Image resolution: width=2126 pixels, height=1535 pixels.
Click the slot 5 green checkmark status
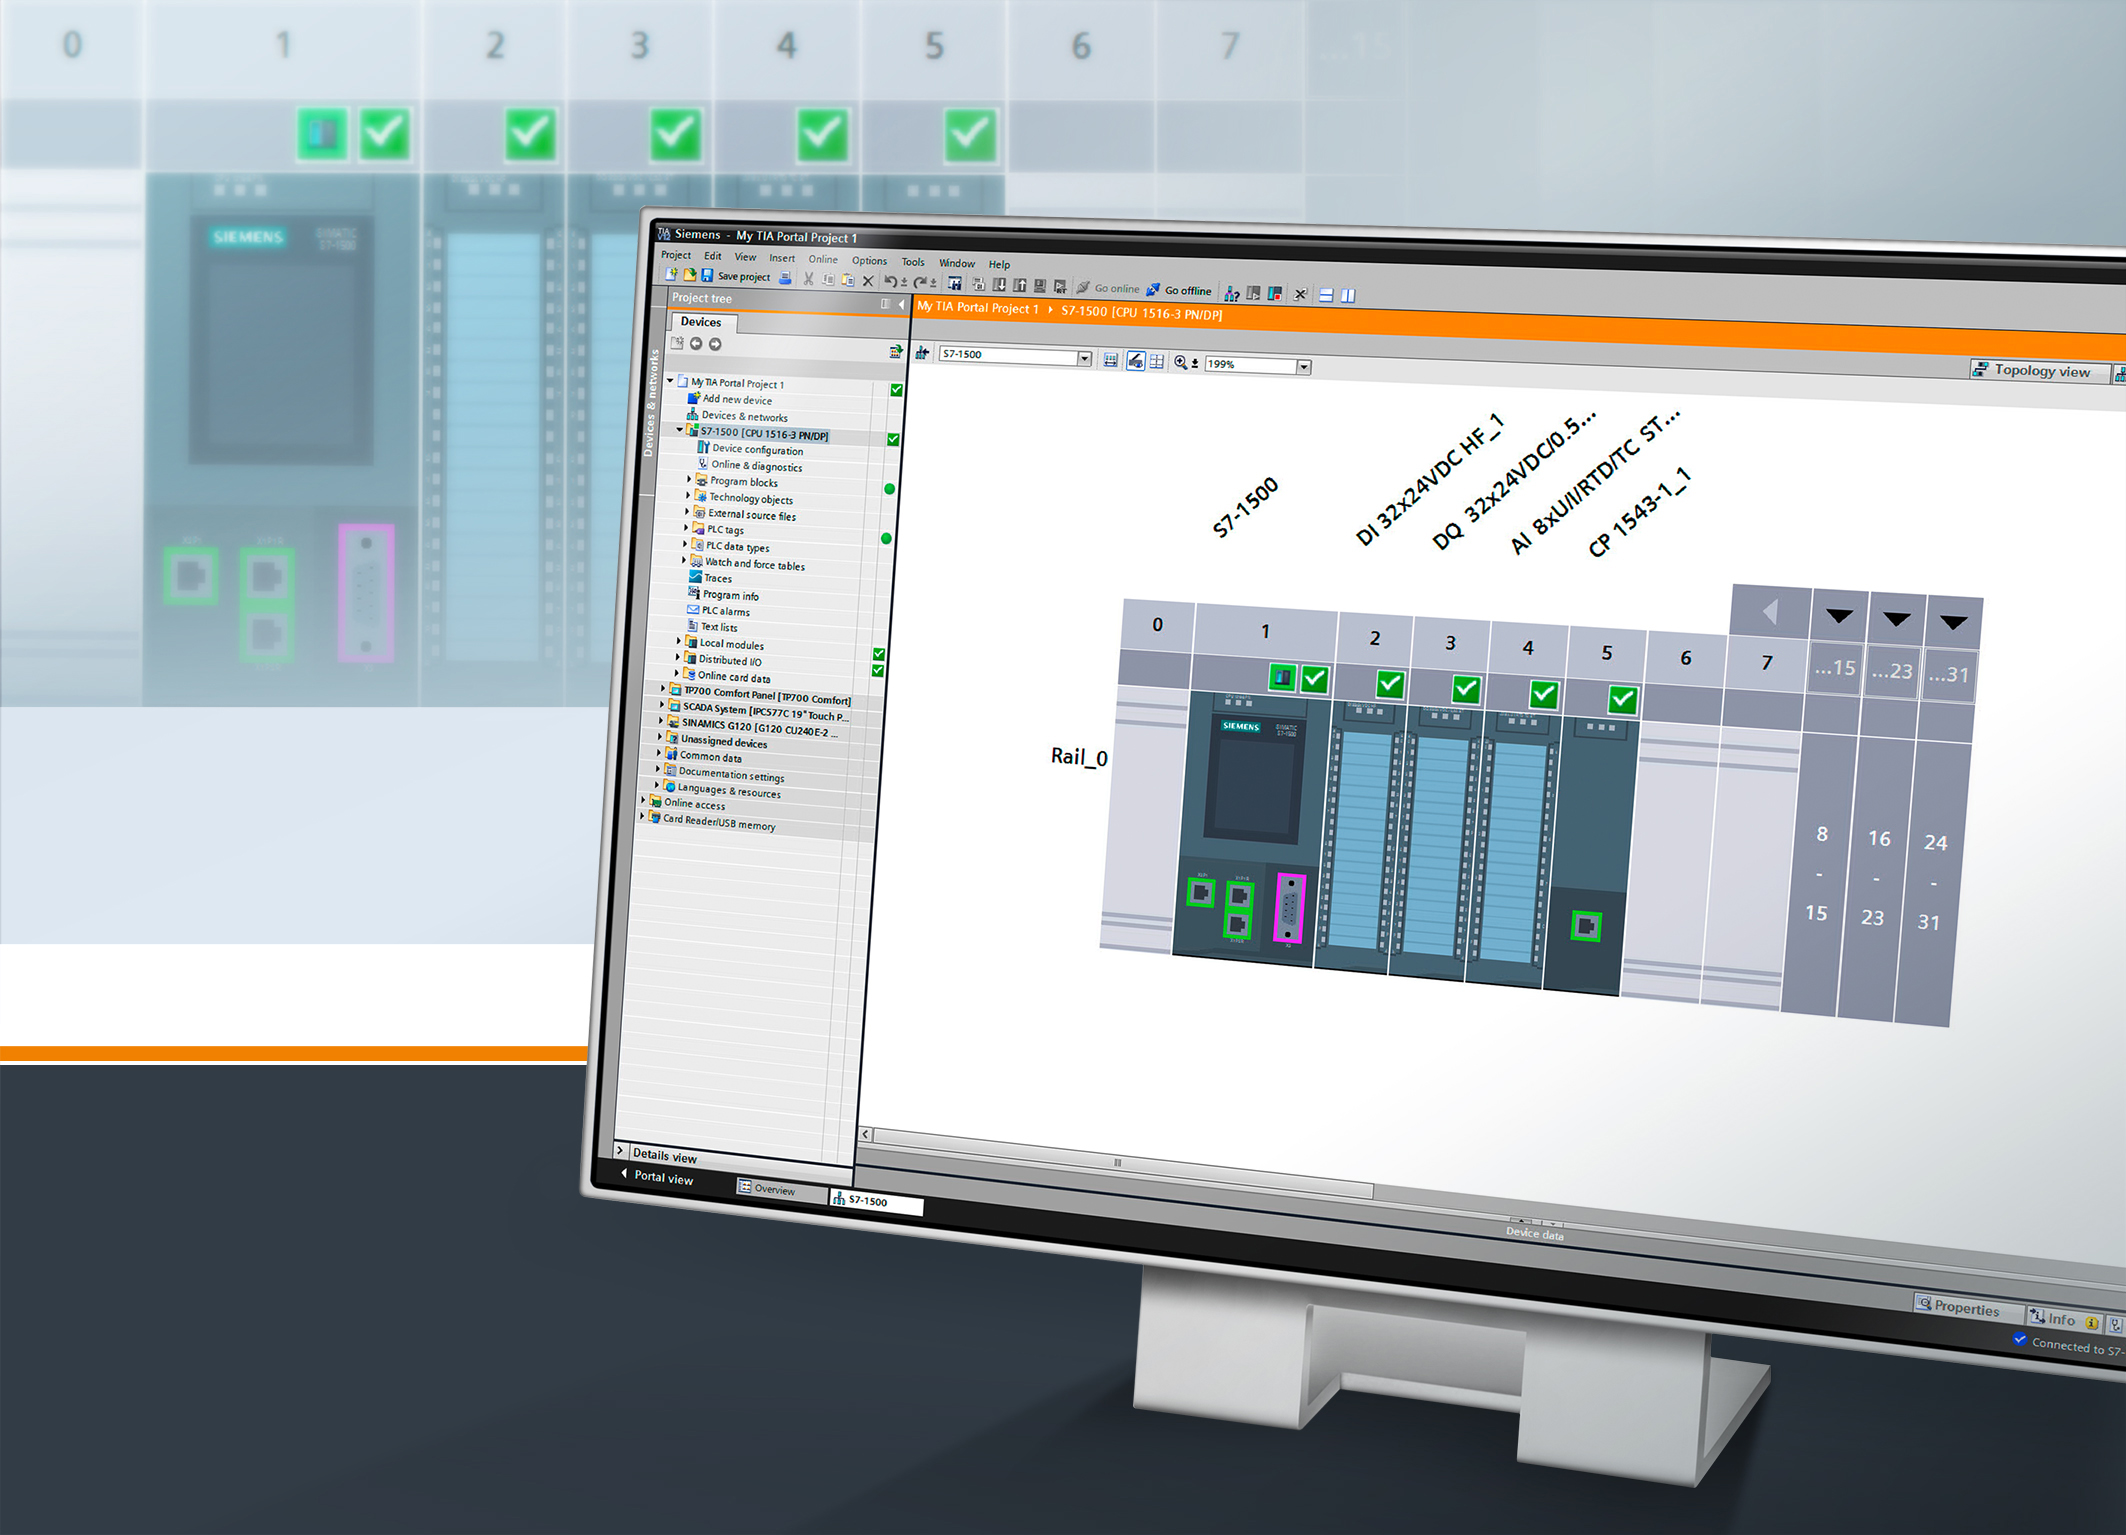1622,699
